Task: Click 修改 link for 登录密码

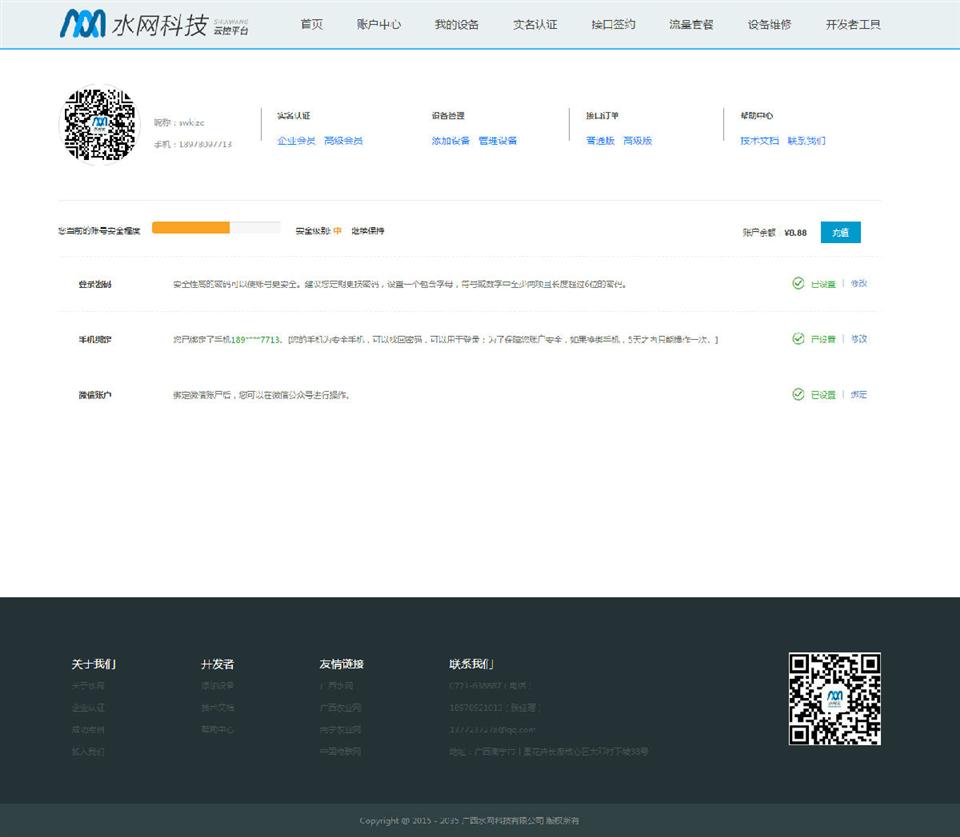Action: tap(859, 284)
